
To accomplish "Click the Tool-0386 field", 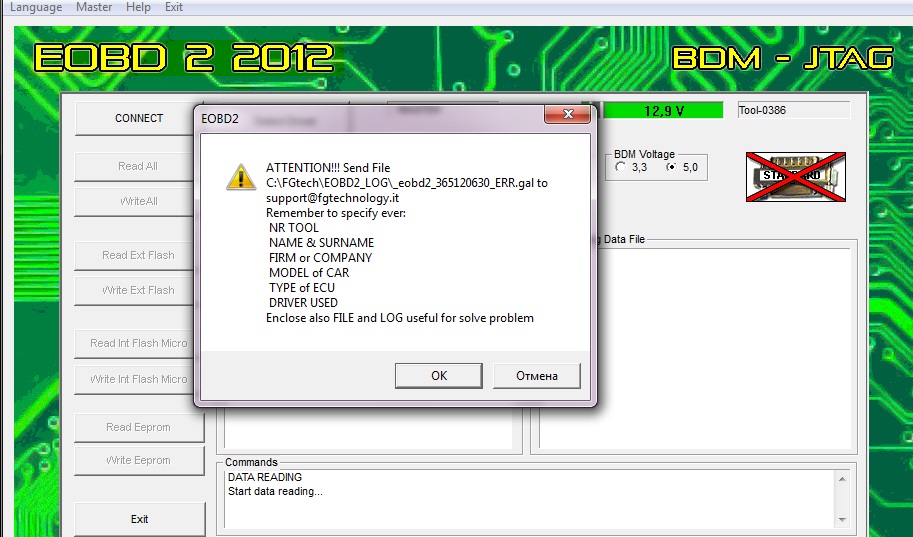I will [x=794, y=110].
